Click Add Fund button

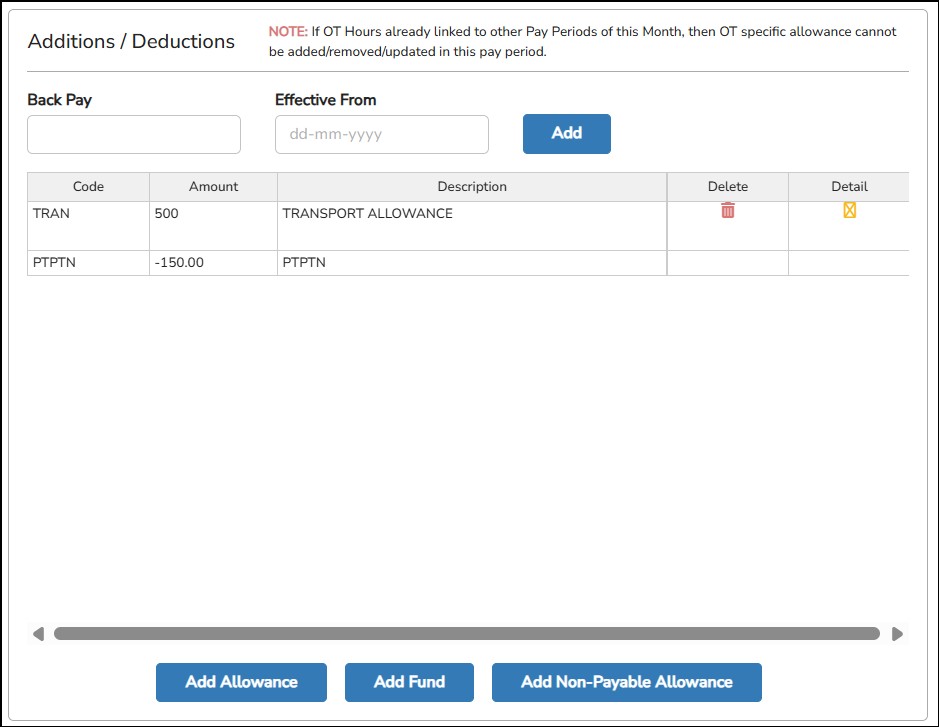coord(409,682)
